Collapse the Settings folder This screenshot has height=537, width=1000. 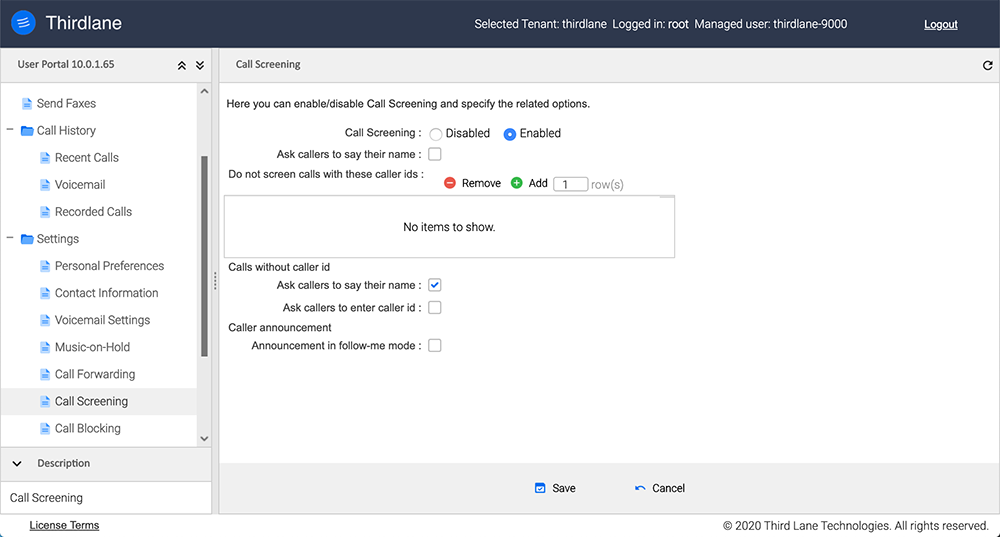click(x=11, y=239)
